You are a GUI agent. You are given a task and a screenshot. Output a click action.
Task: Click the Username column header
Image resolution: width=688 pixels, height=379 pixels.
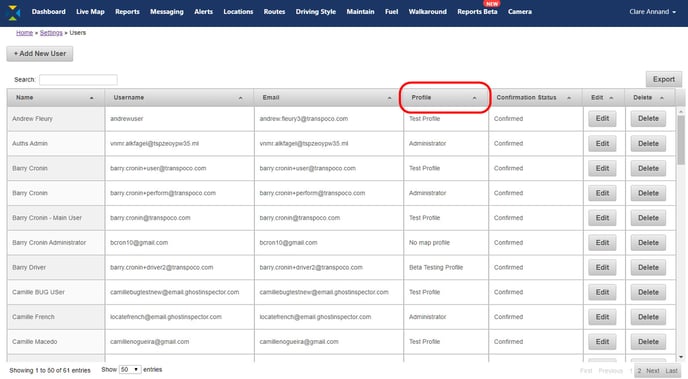coord(179,98)
